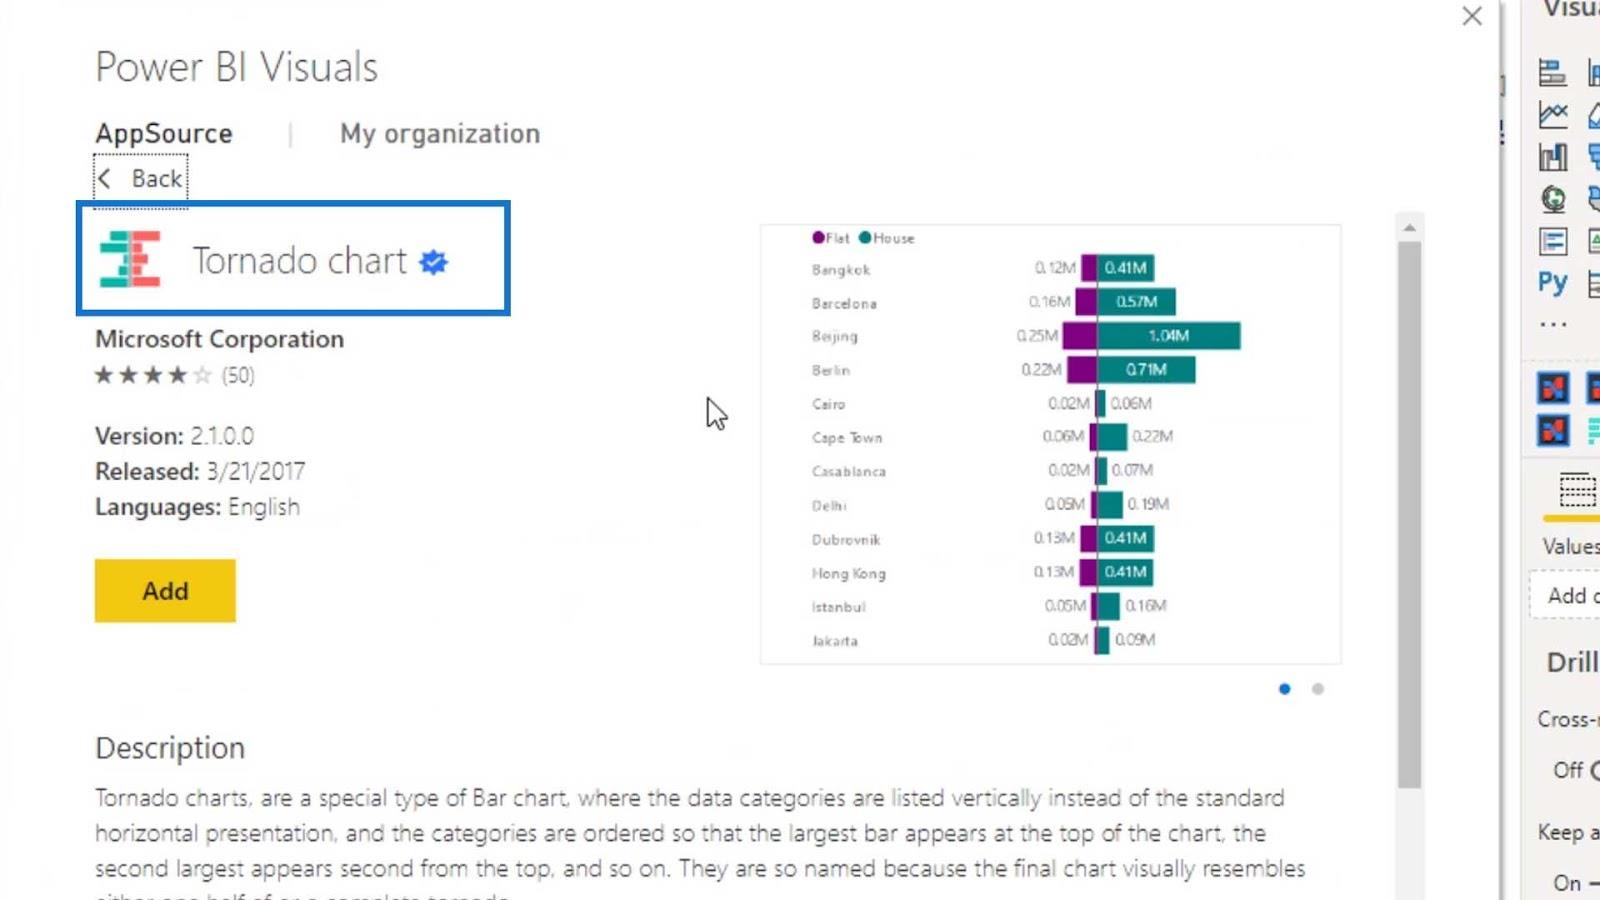Select the first preview carousel dot

click(x=1285, y=689)
